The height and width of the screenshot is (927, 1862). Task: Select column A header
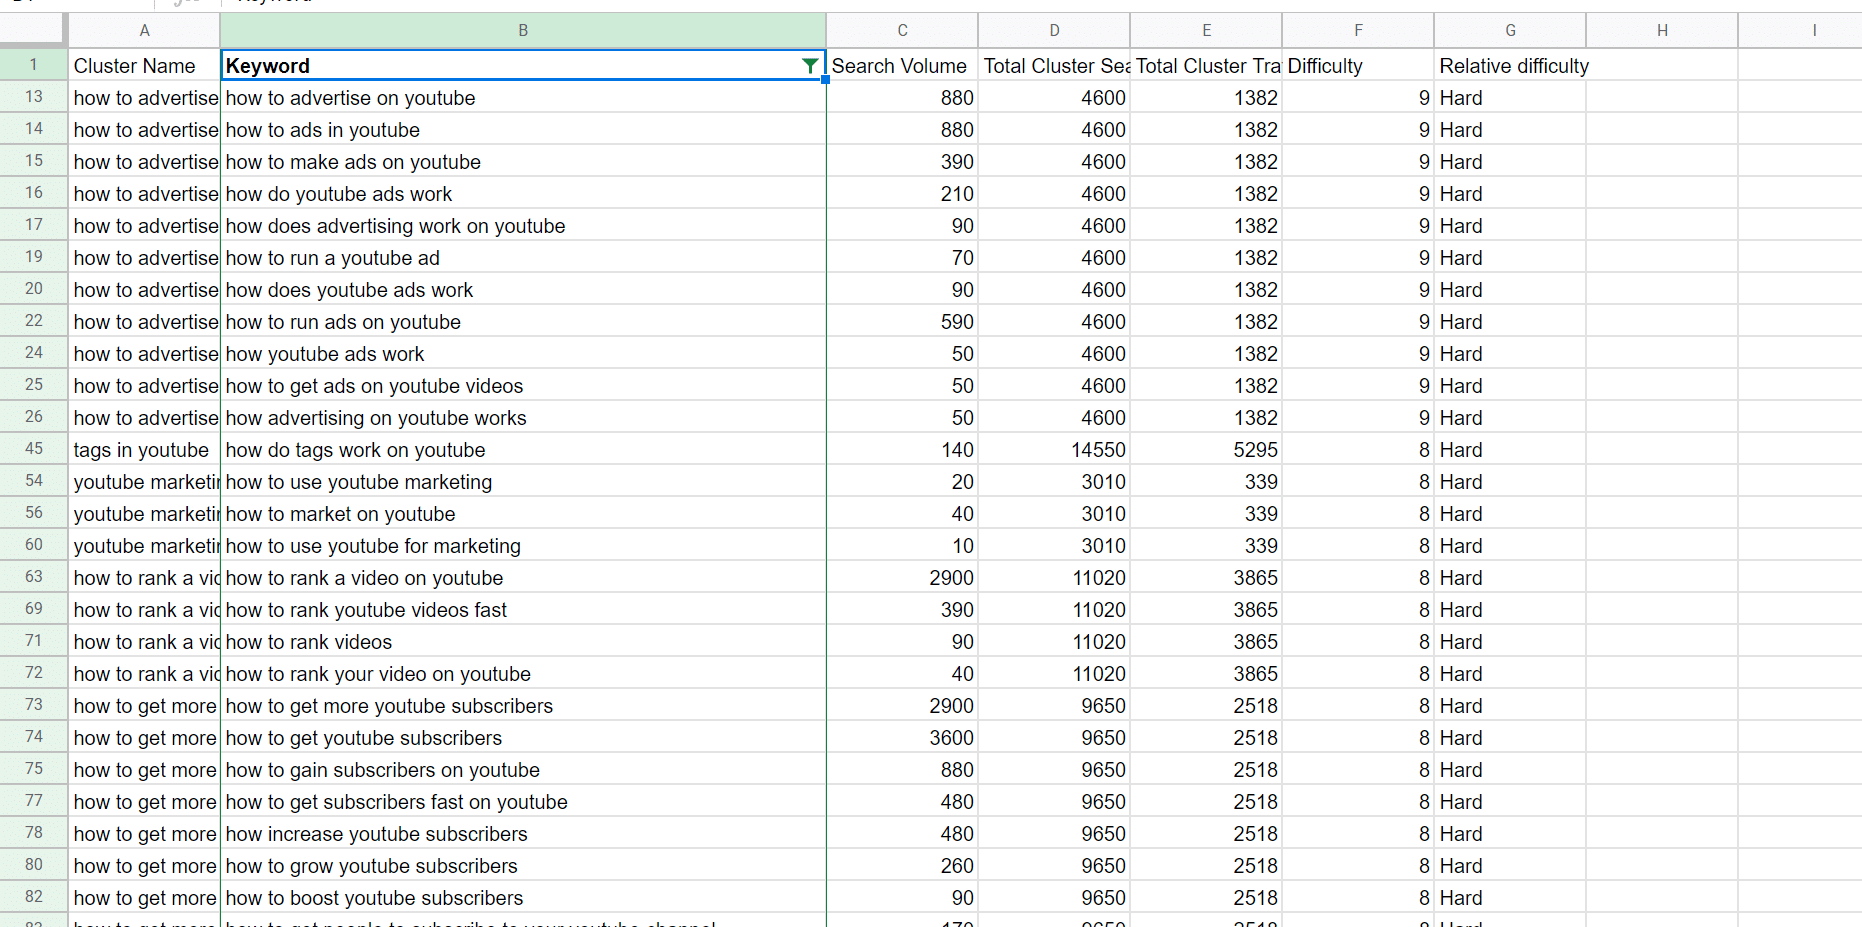(x=144, y=30)
